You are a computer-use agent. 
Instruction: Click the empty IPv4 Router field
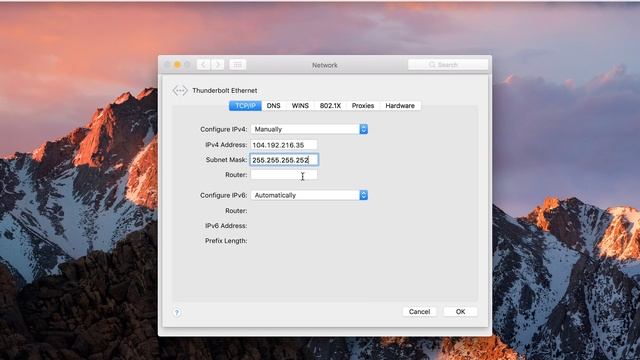pos(284,175)
